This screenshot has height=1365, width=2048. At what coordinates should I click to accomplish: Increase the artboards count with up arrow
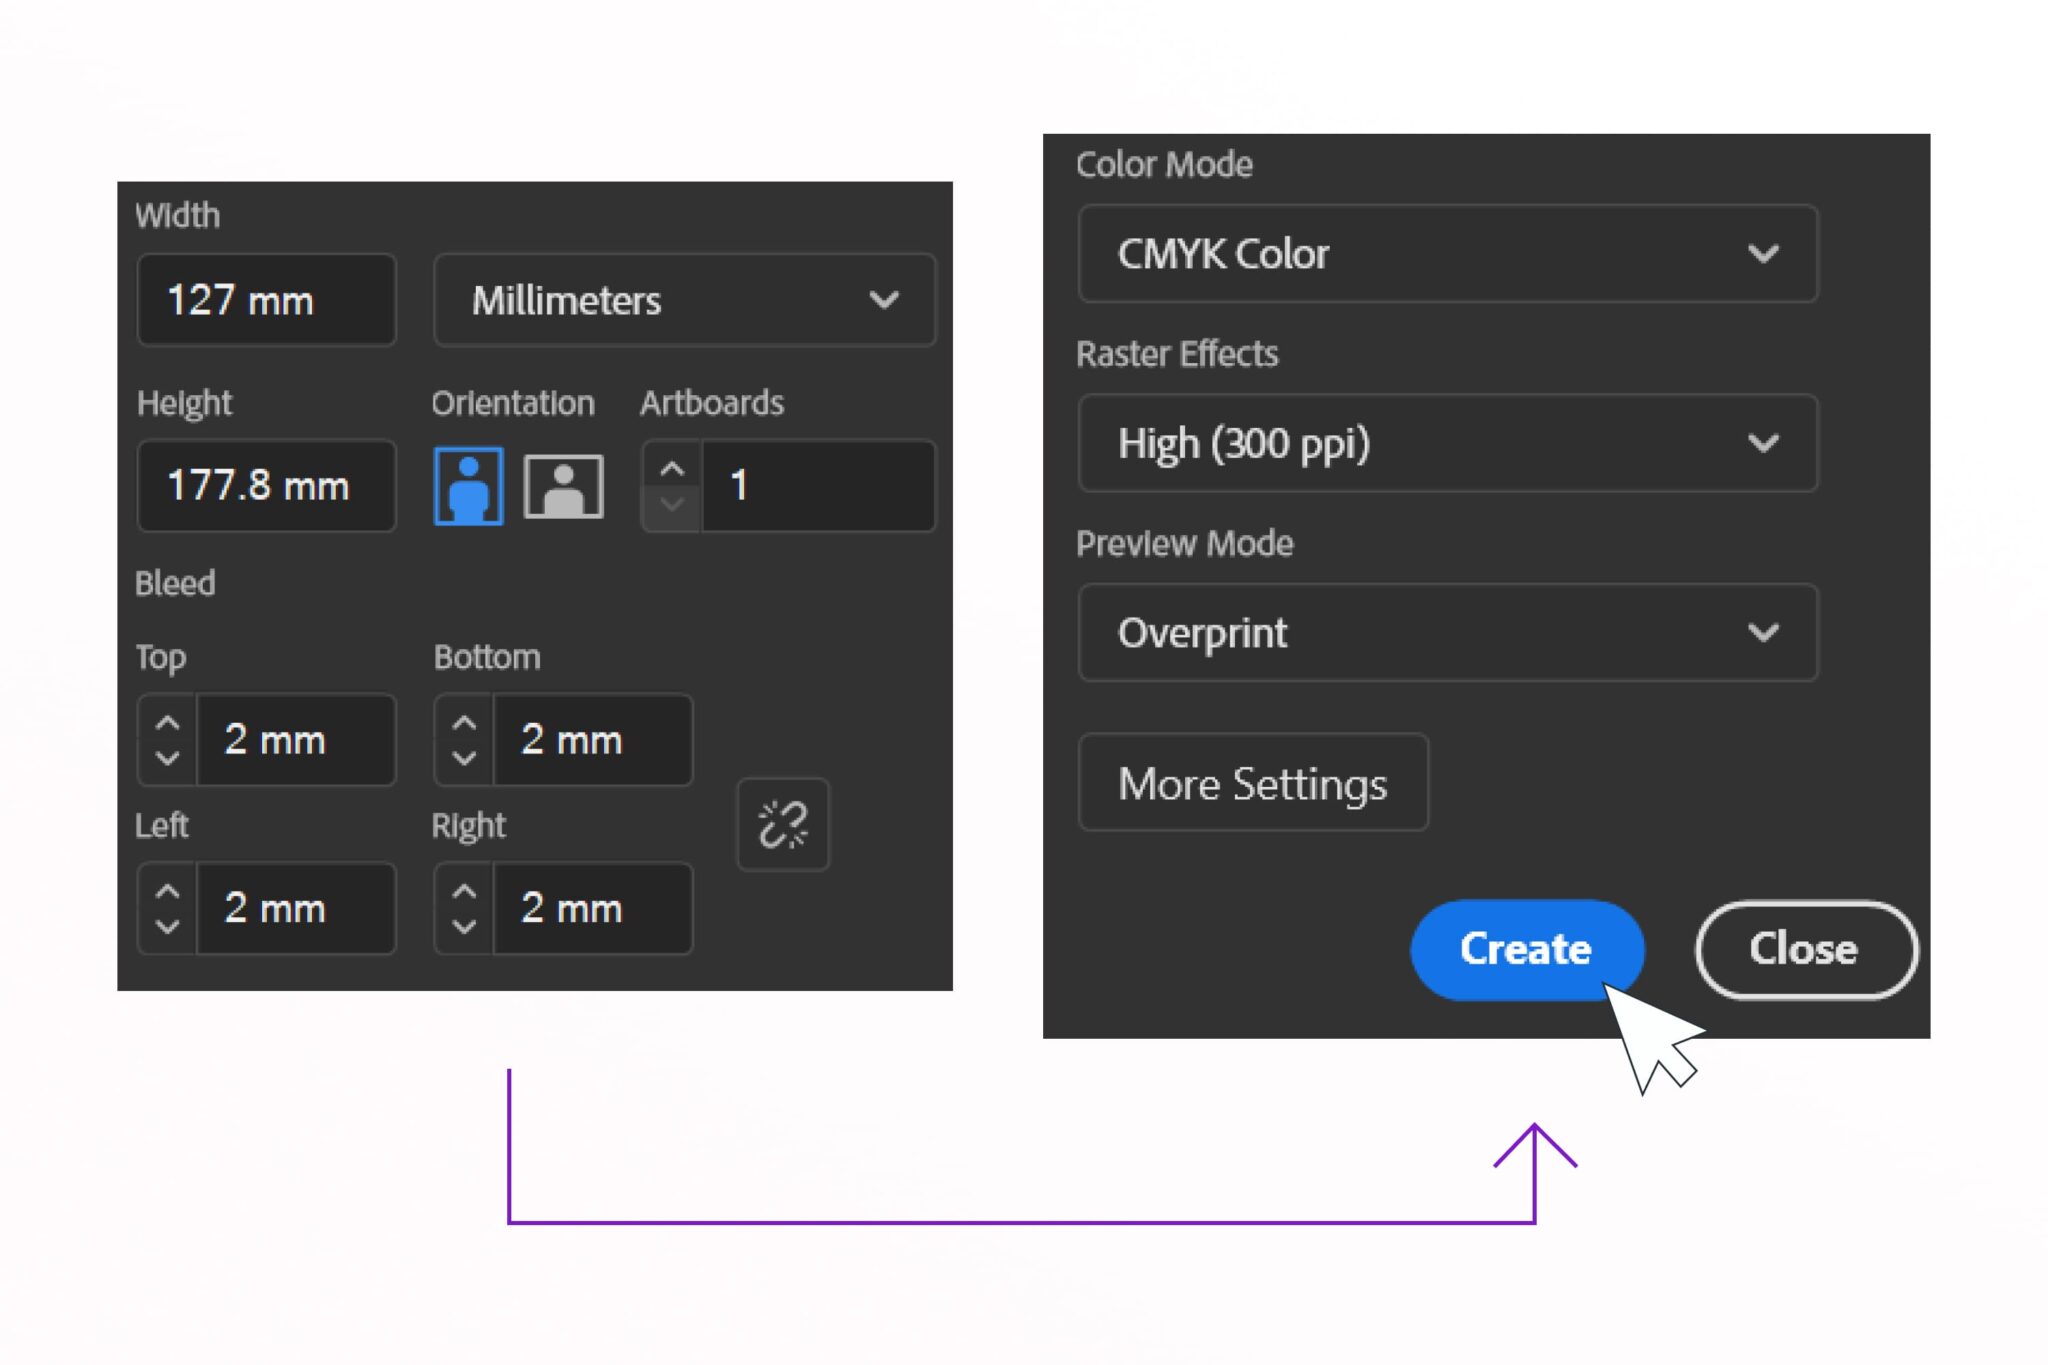point(672,469)
